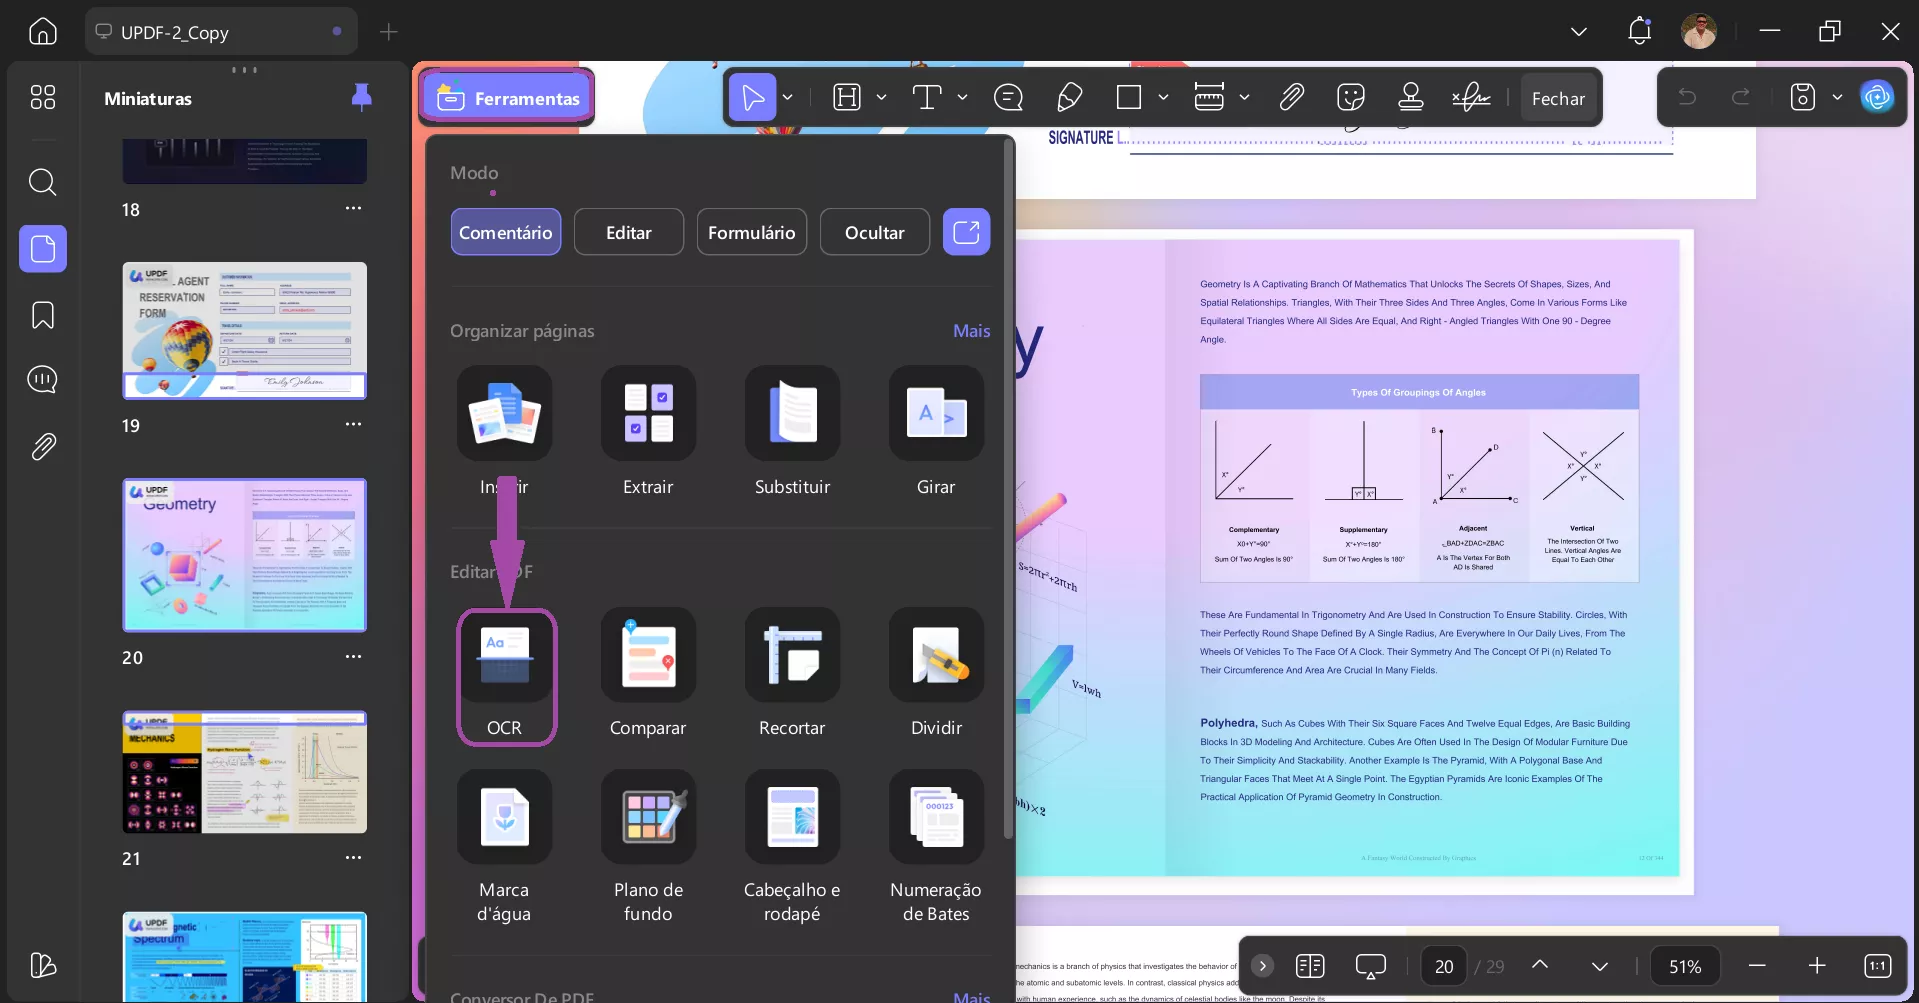Open the thumbnail grid view icon in sidebar
The height and width of the screenshot is (1003, 1919).
pyautogui.click(x=43, y=97)
